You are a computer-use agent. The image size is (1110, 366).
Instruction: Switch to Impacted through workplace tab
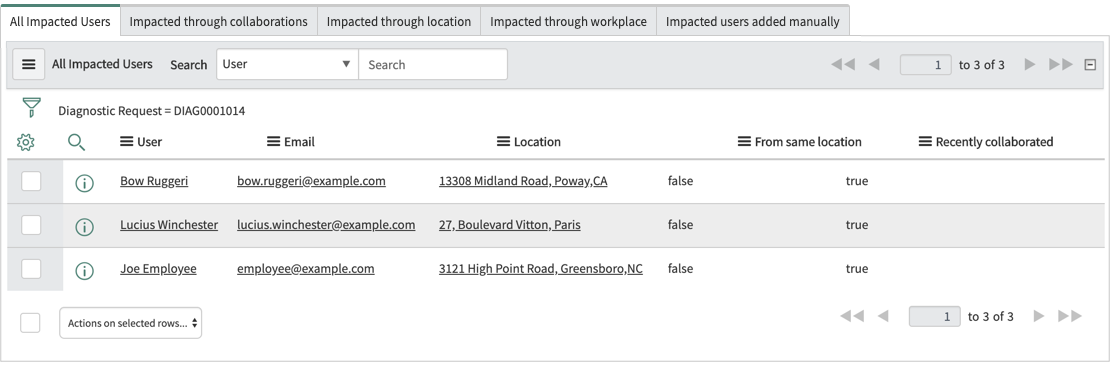pyautogui.click(x=568, y=21)
